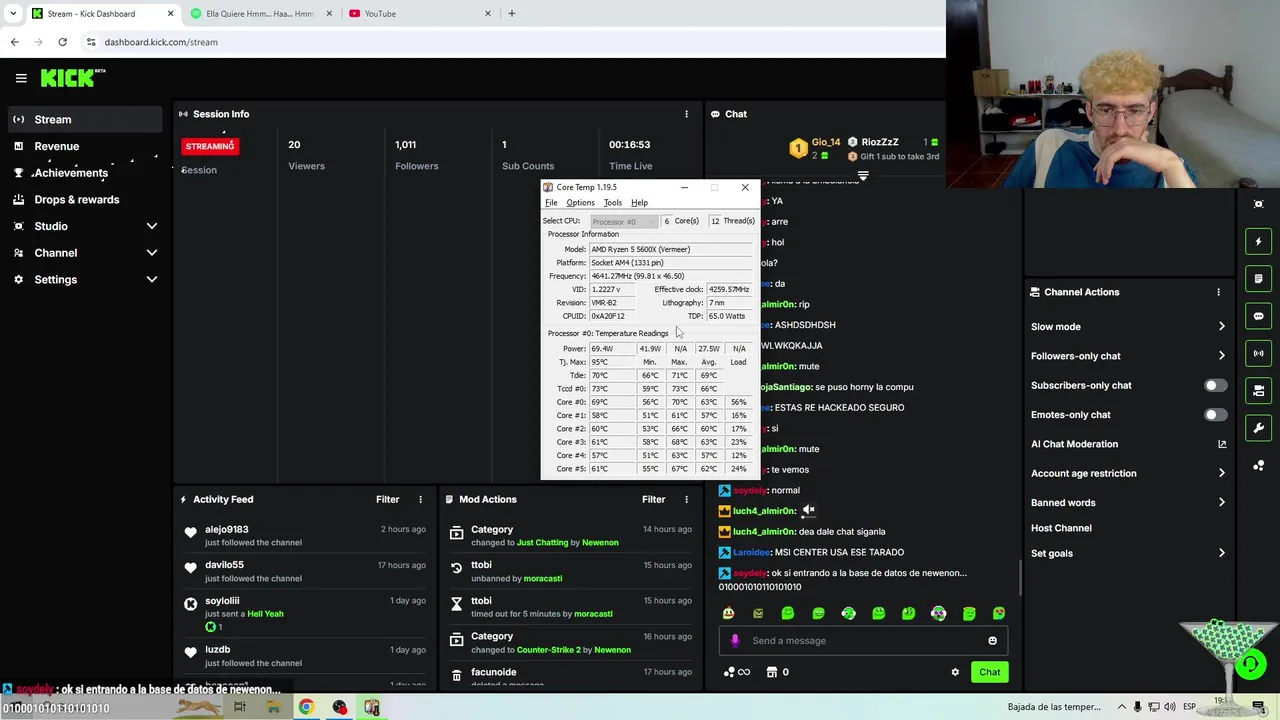Screen dimensions: 1280x720
Task: Click the Send a message field
Action: point(864,641)
